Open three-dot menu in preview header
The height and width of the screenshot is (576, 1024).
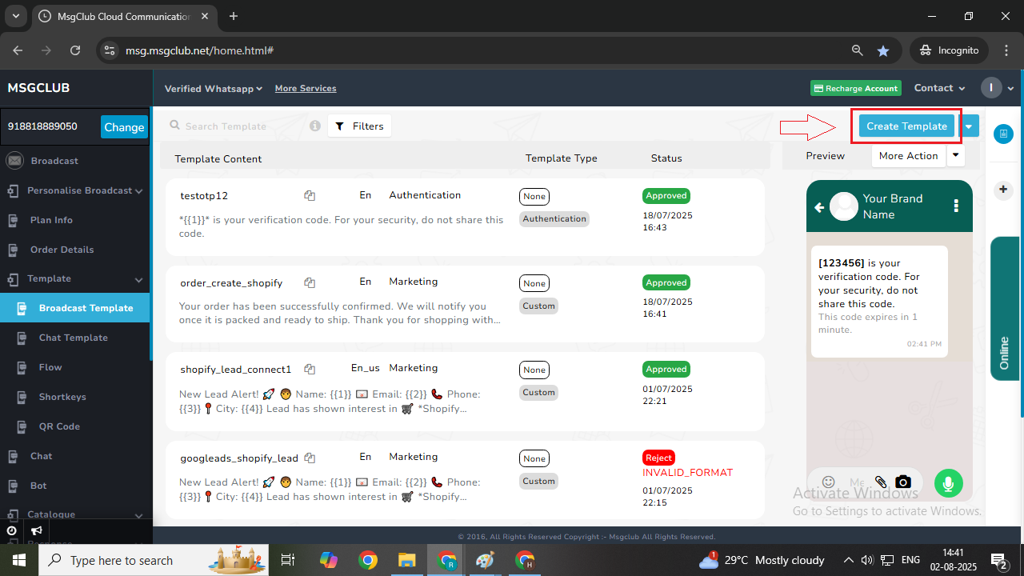click(956, 206)
